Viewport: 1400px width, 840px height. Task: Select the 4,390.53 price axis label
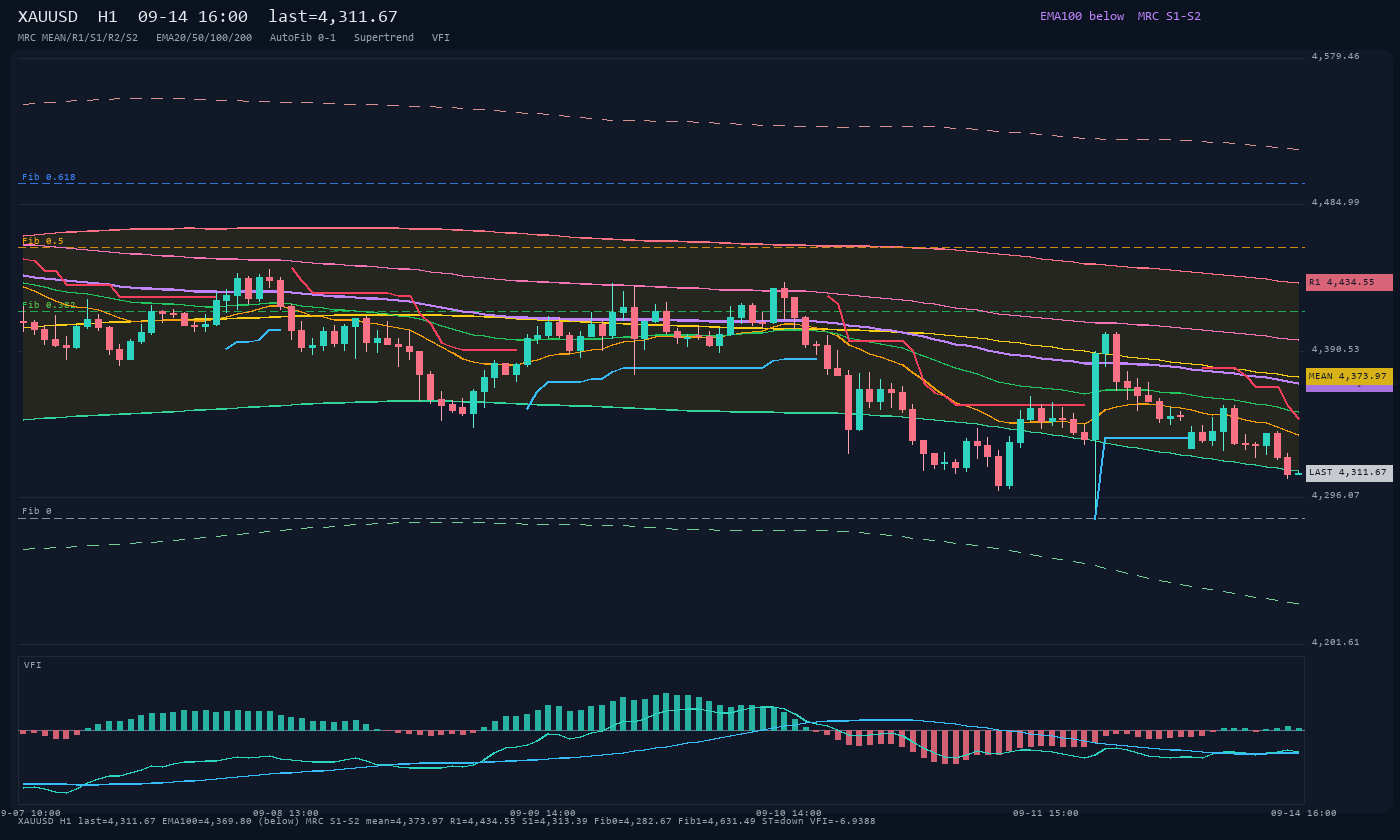[x=1336, y=350]
